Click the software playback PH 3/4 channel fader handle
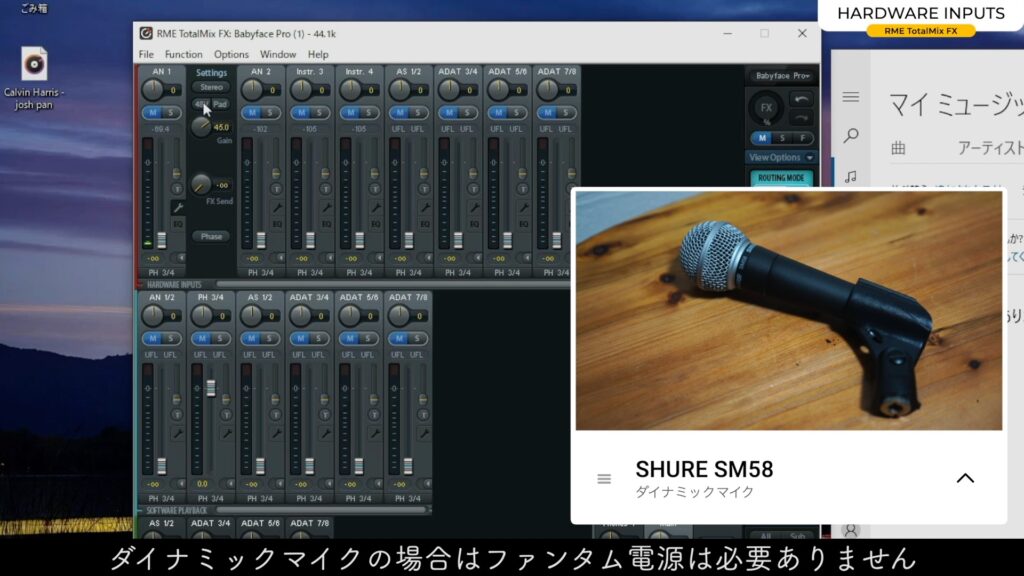 210,388
